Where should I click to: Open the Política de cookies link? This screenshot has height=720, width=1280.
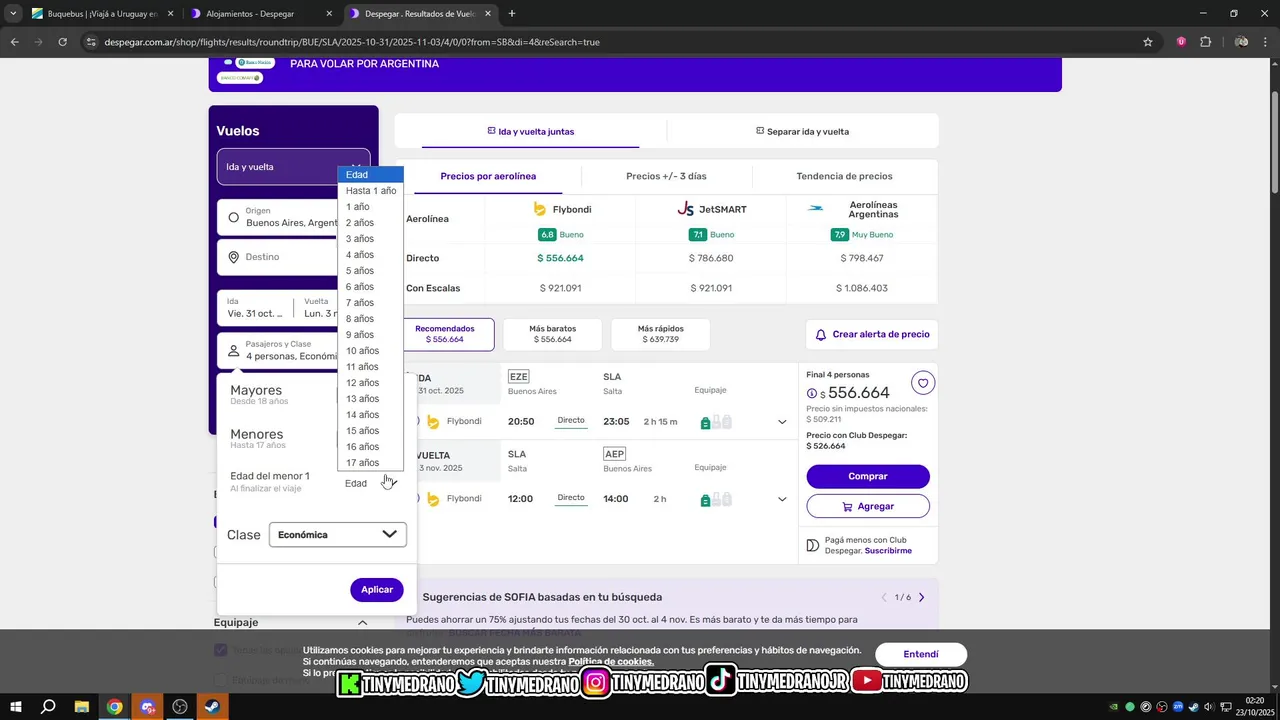(611, 662)
